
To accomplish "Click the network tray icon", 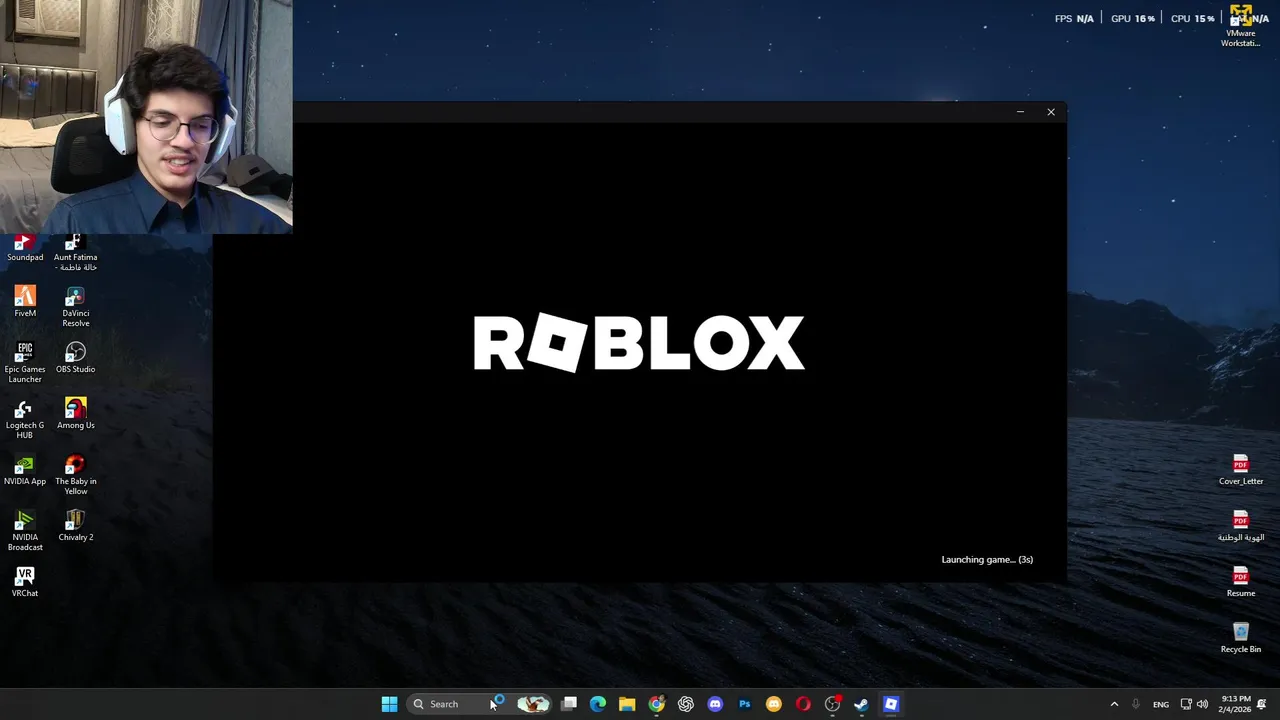I will tap(1186, 704).
